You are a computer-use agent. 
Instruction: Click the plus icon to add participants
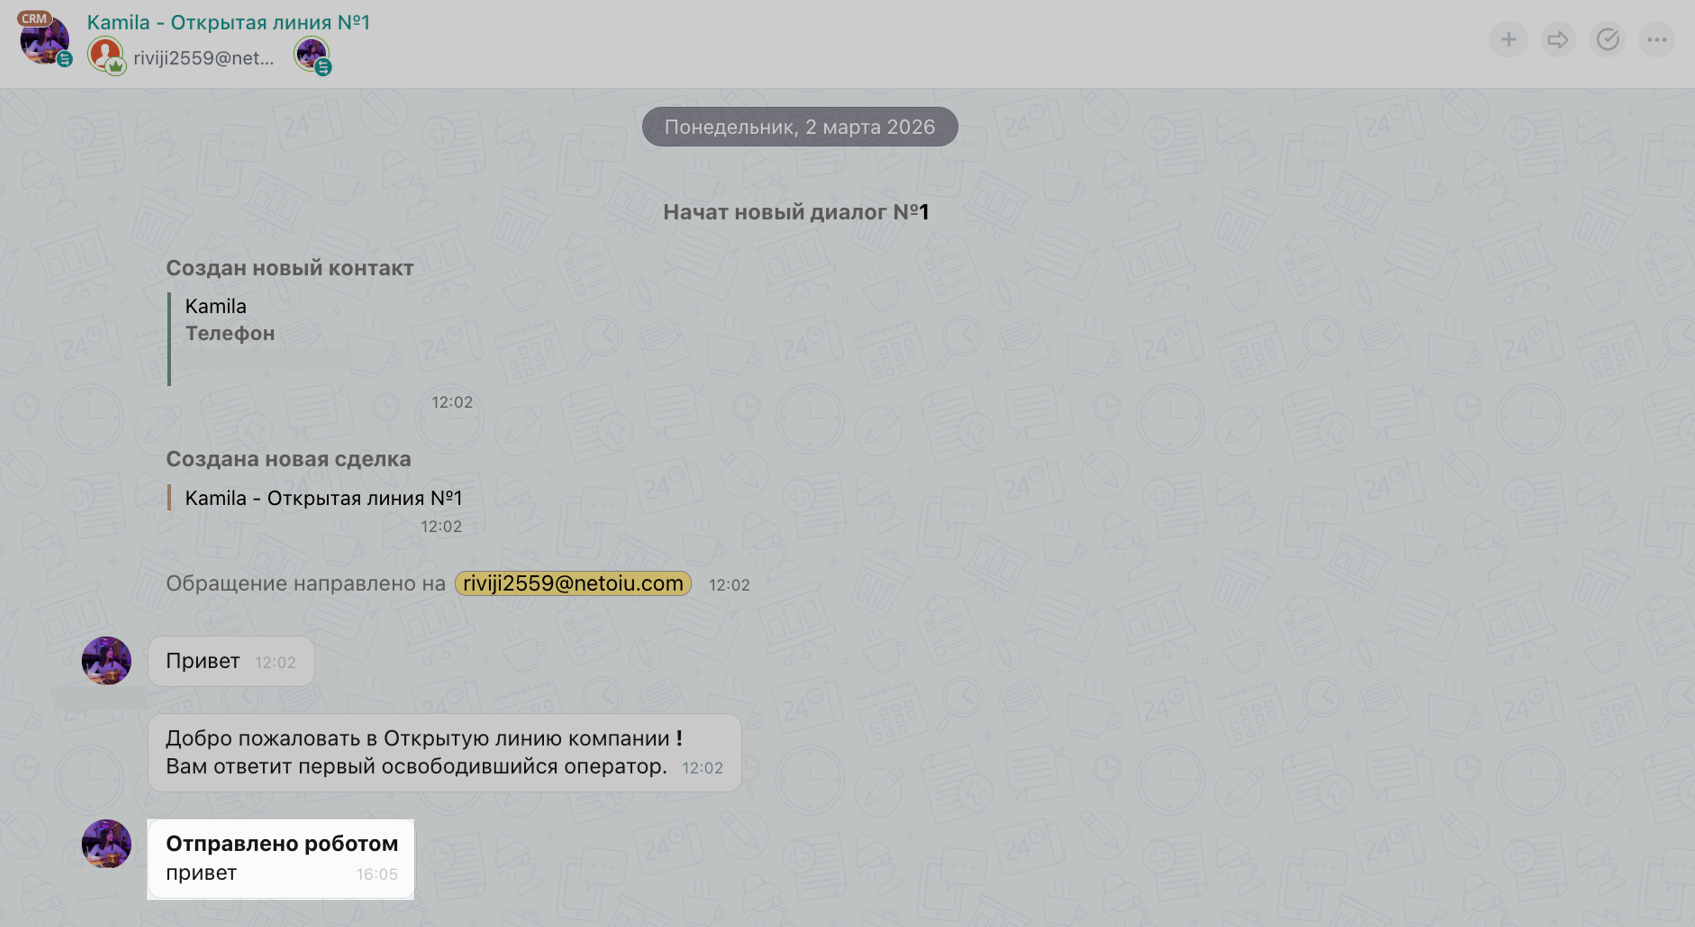(x=1508, y=40)
